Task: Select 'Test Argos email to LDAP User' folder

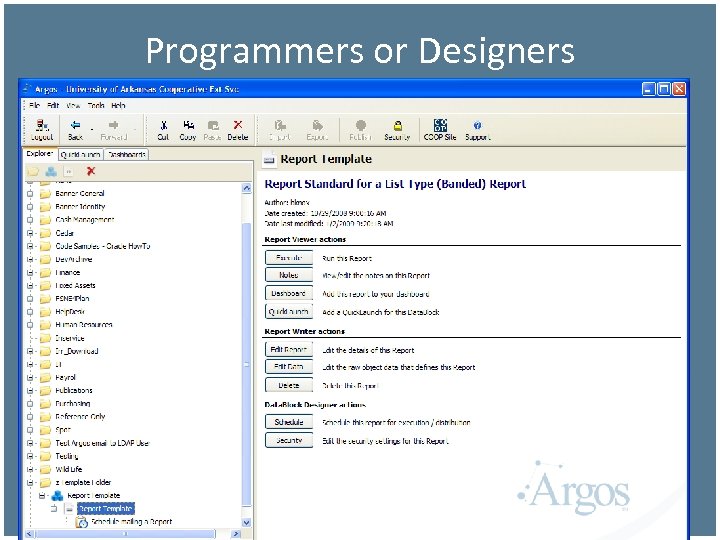Action: [x=102, y=444]
